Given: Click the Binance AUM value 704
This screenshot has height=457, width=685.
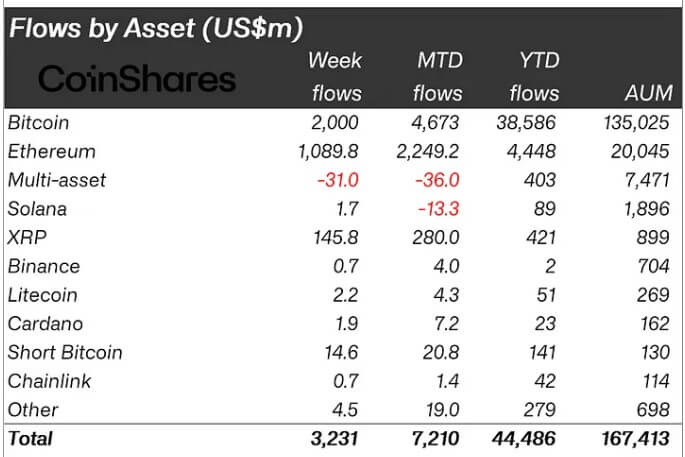Looking at the screenshot, I should (653, 266).
